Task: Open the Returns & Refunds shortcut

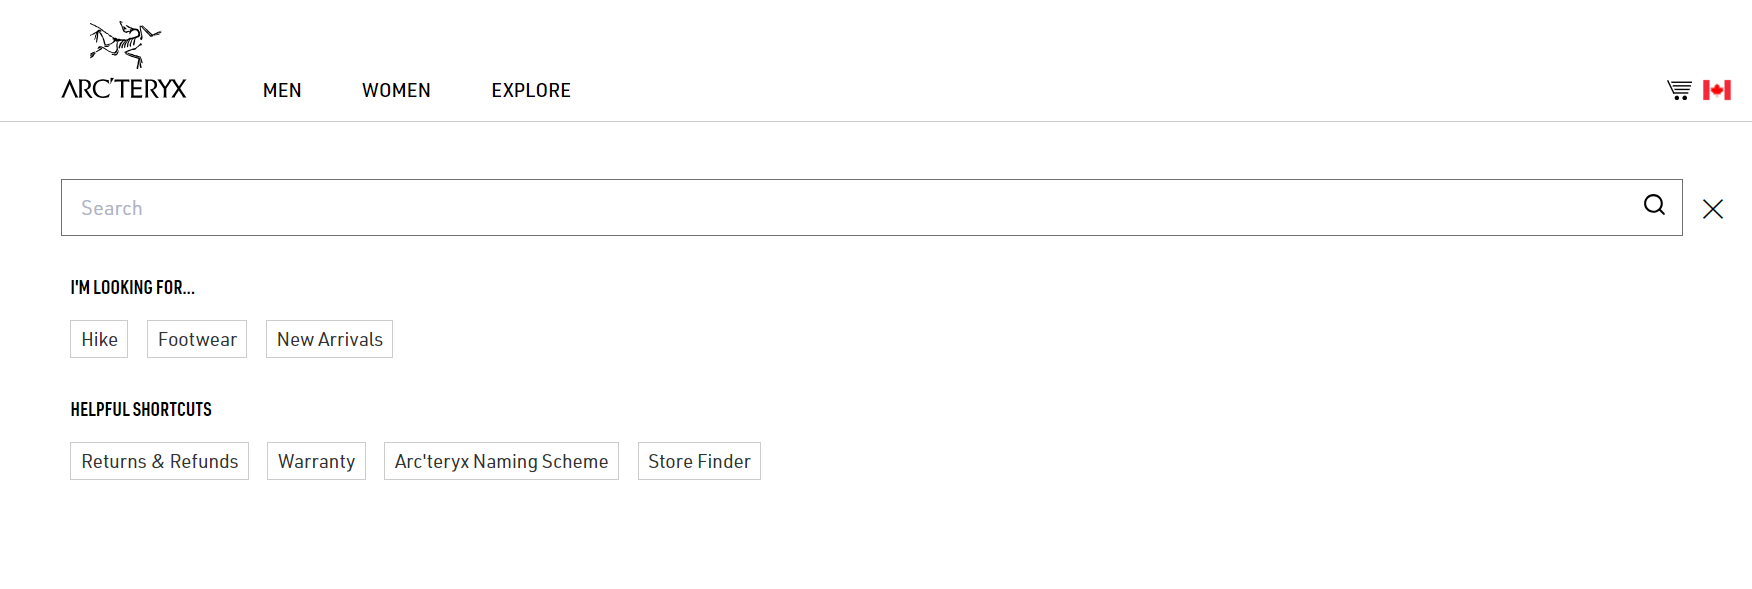Action: tap(159, 461)
